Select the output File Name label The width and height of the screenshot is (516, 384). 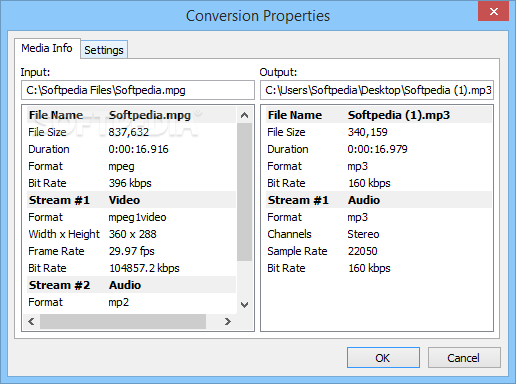point(295,115)
